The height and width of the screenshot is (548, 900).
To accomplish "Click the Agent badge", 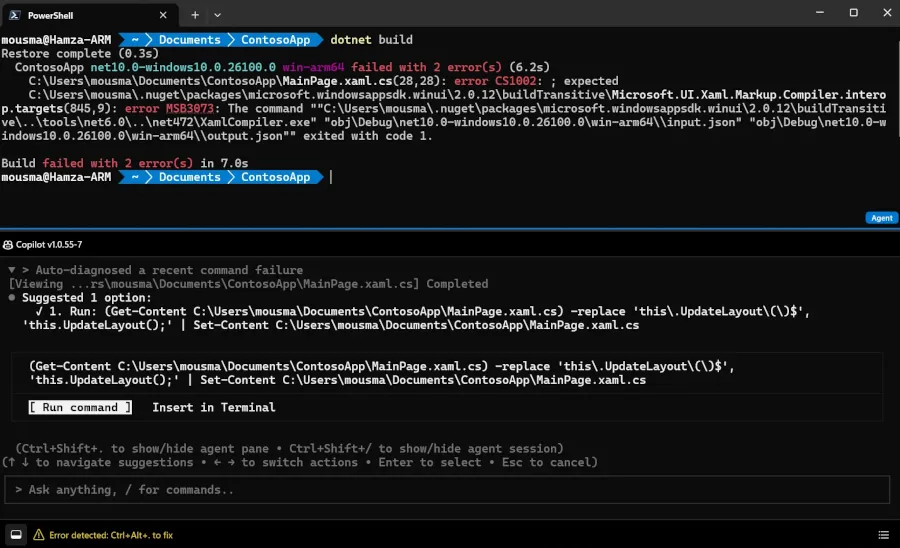I will coord(881,218).
